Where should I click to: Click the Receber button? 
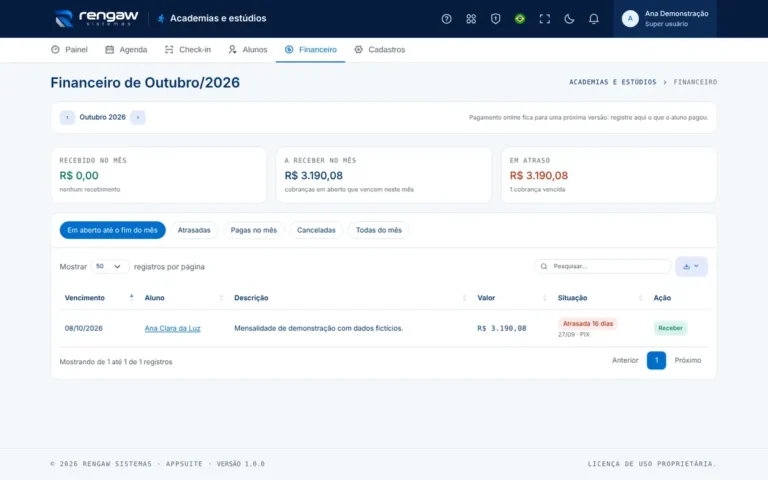671,328
